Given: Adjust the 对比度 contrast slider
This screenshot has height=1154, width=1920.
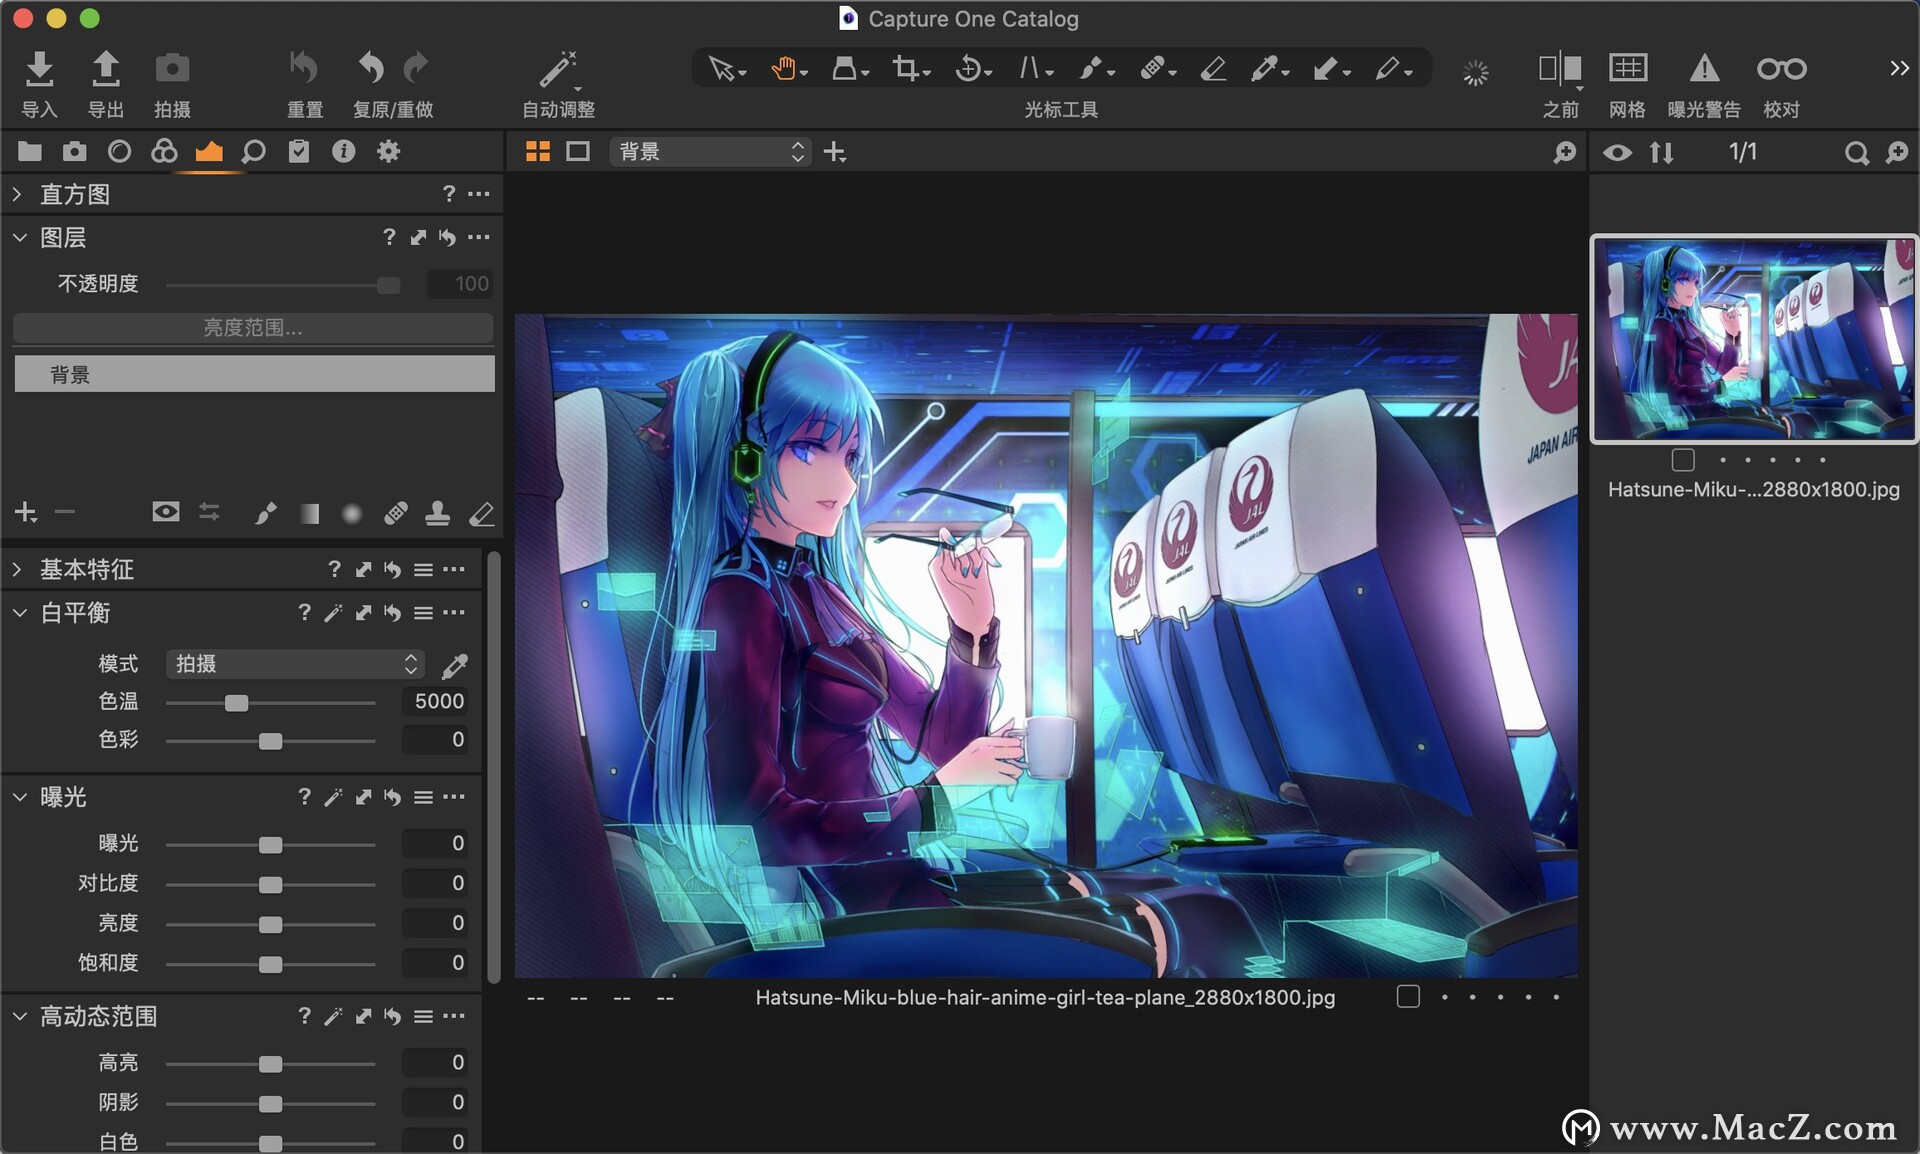Looking at the screenshot, I should point(270,884).
